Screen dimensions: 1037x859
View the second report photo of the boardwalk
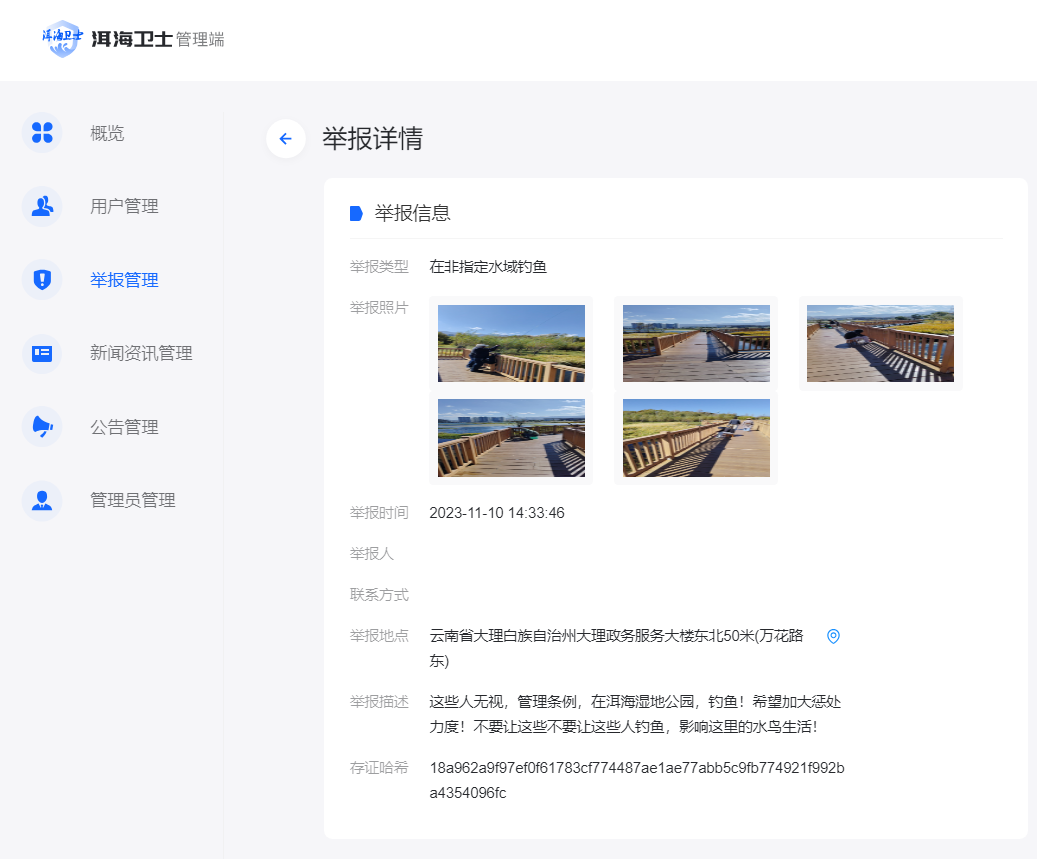[x=696, y=343]
